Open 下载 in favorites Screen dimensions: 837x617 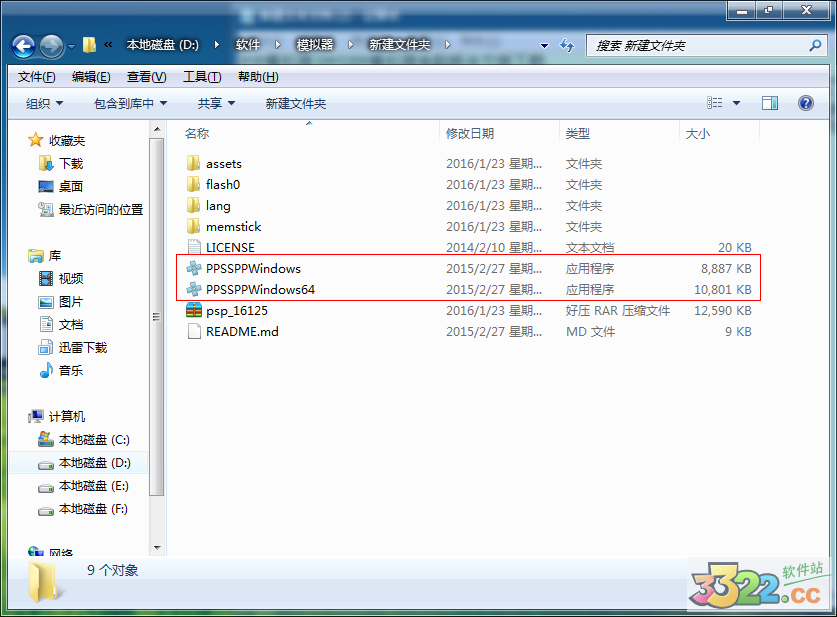point(61,163)
